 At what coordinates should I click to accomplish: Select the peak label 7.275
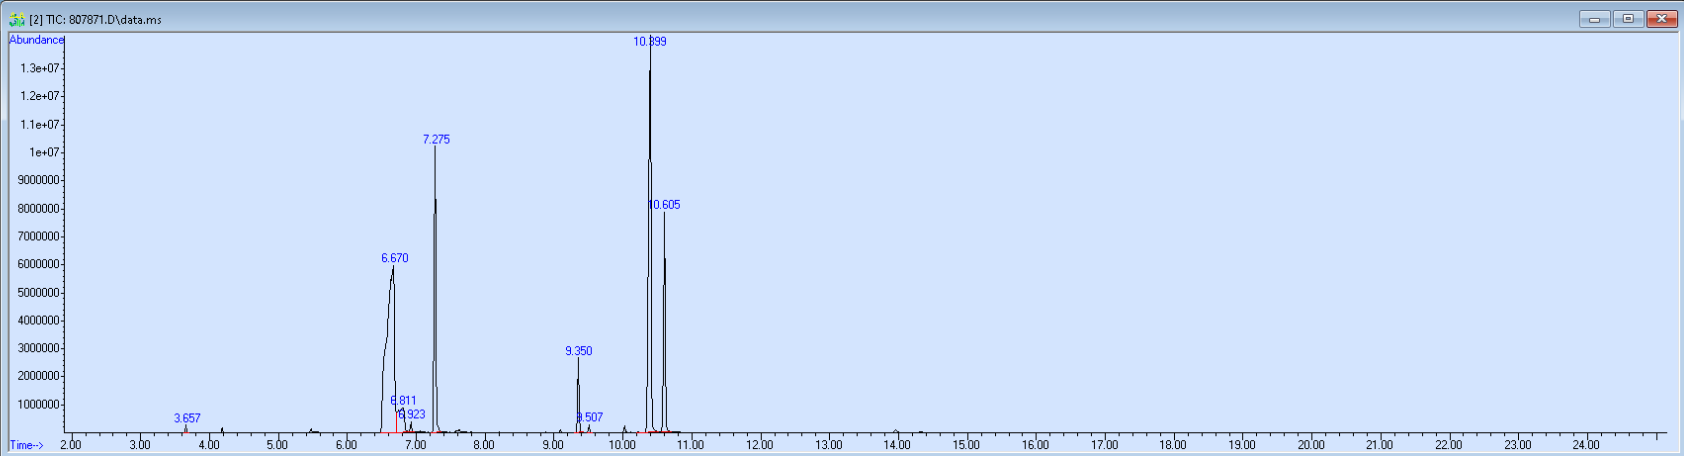pos(436,140)
